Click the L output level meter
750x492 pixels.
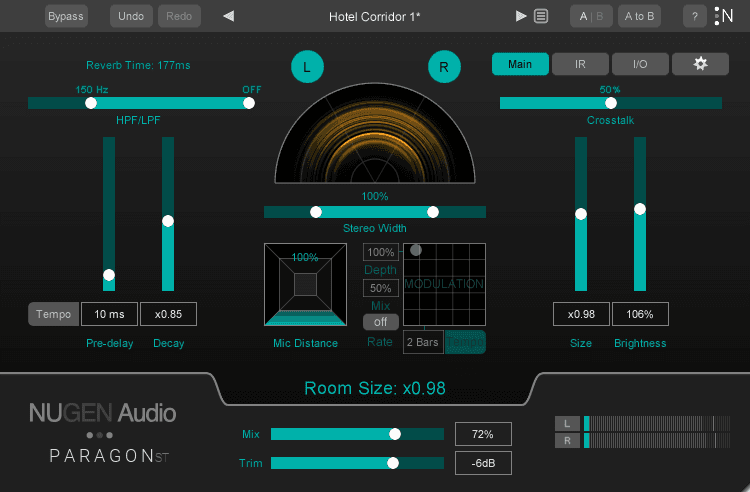657,424
